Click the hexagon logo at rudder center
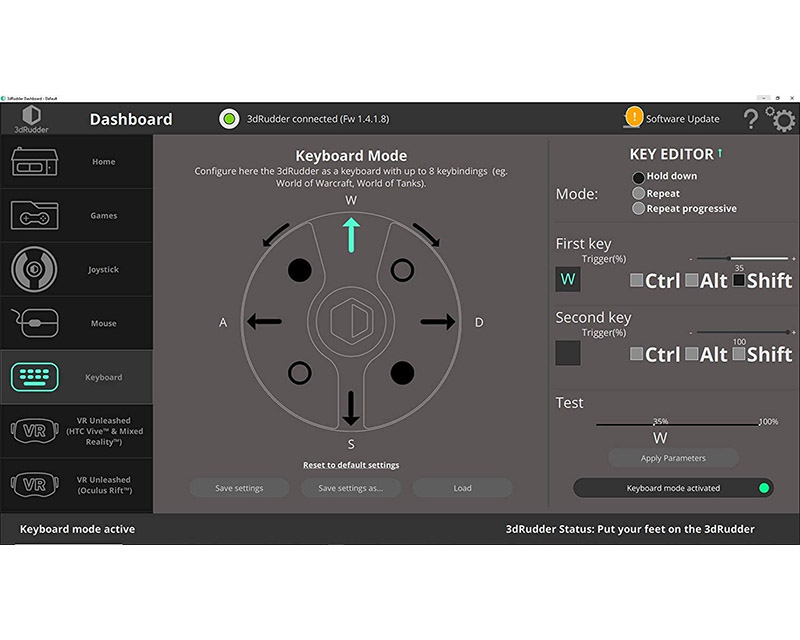The image size is (800, 640). [351, 322]
